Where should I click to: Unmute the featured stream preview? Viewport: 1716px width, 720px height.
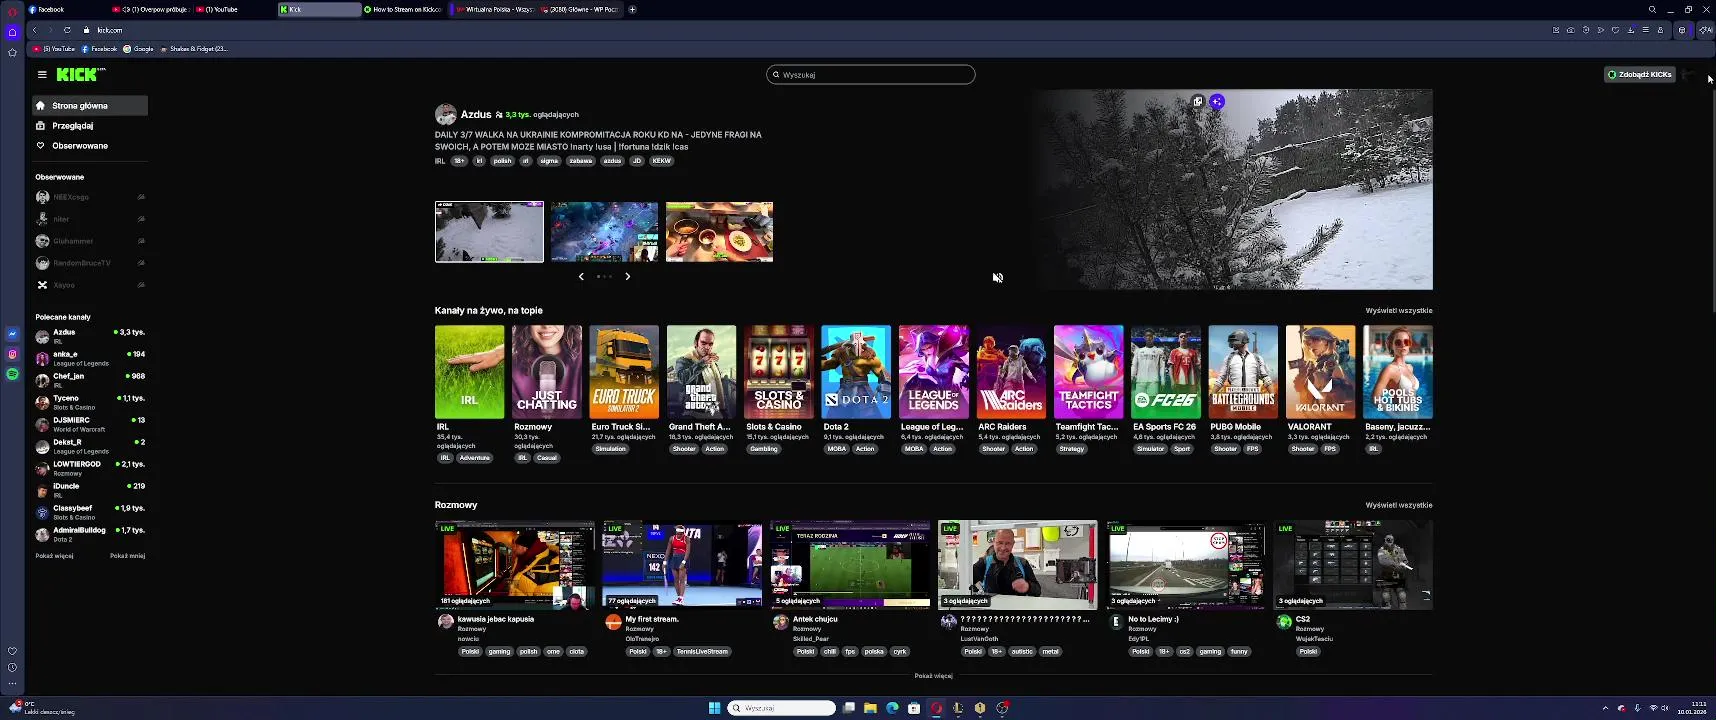[x=997, y=277]
